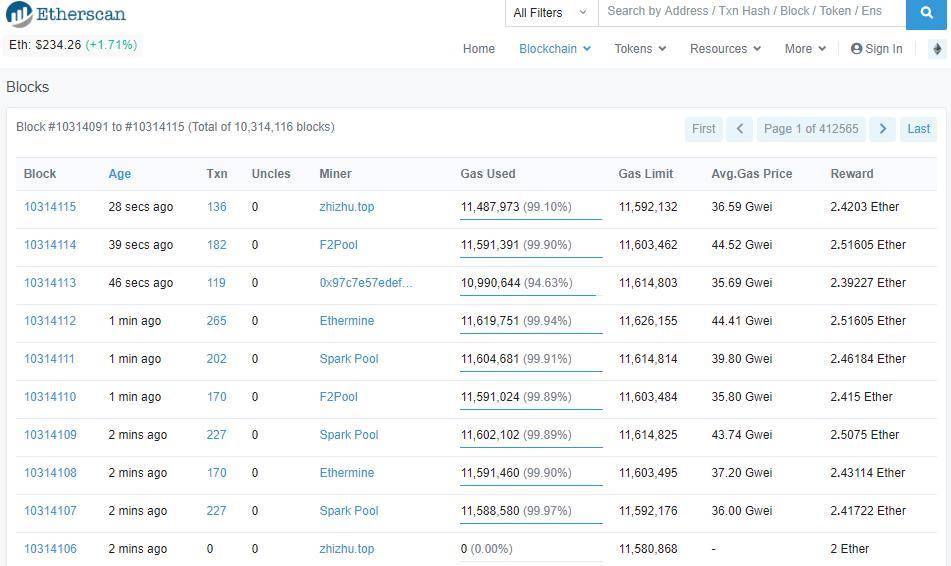The height and width of the screenshot is (566, 951).
Task: Select the 2.46184 Ether reward value
Action: point(868,359)
